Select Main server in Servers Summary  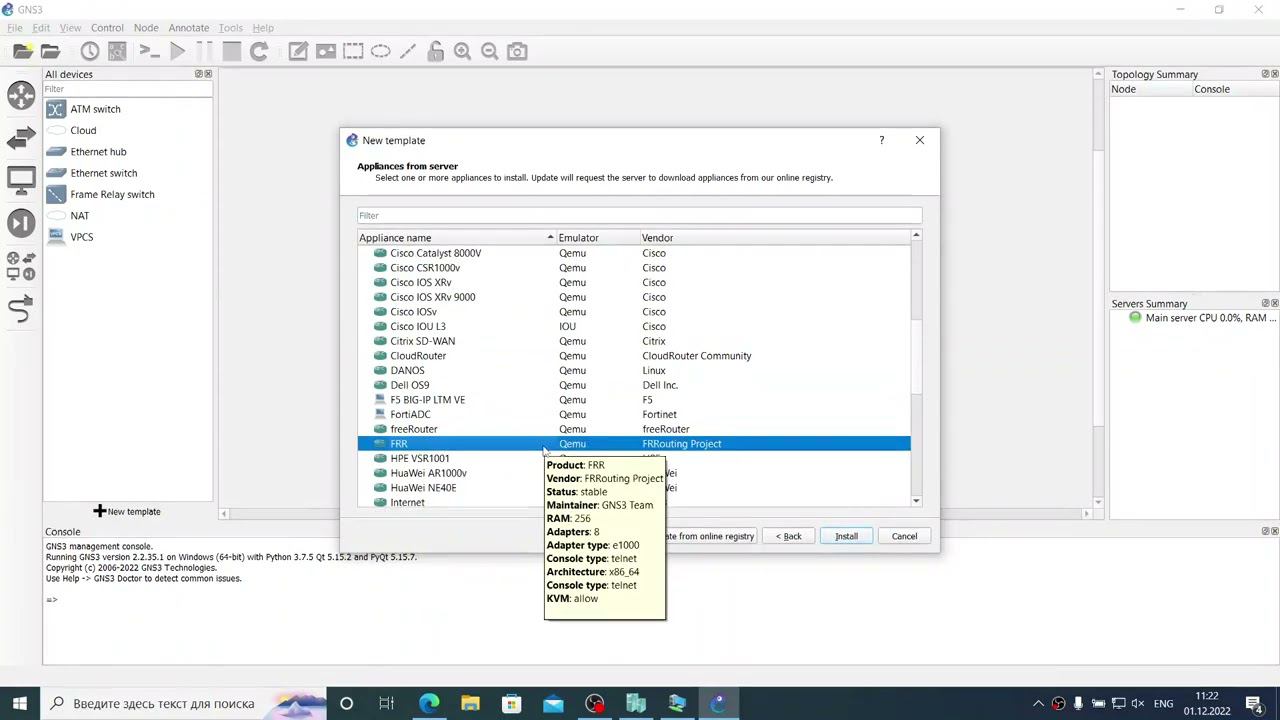1202,318
